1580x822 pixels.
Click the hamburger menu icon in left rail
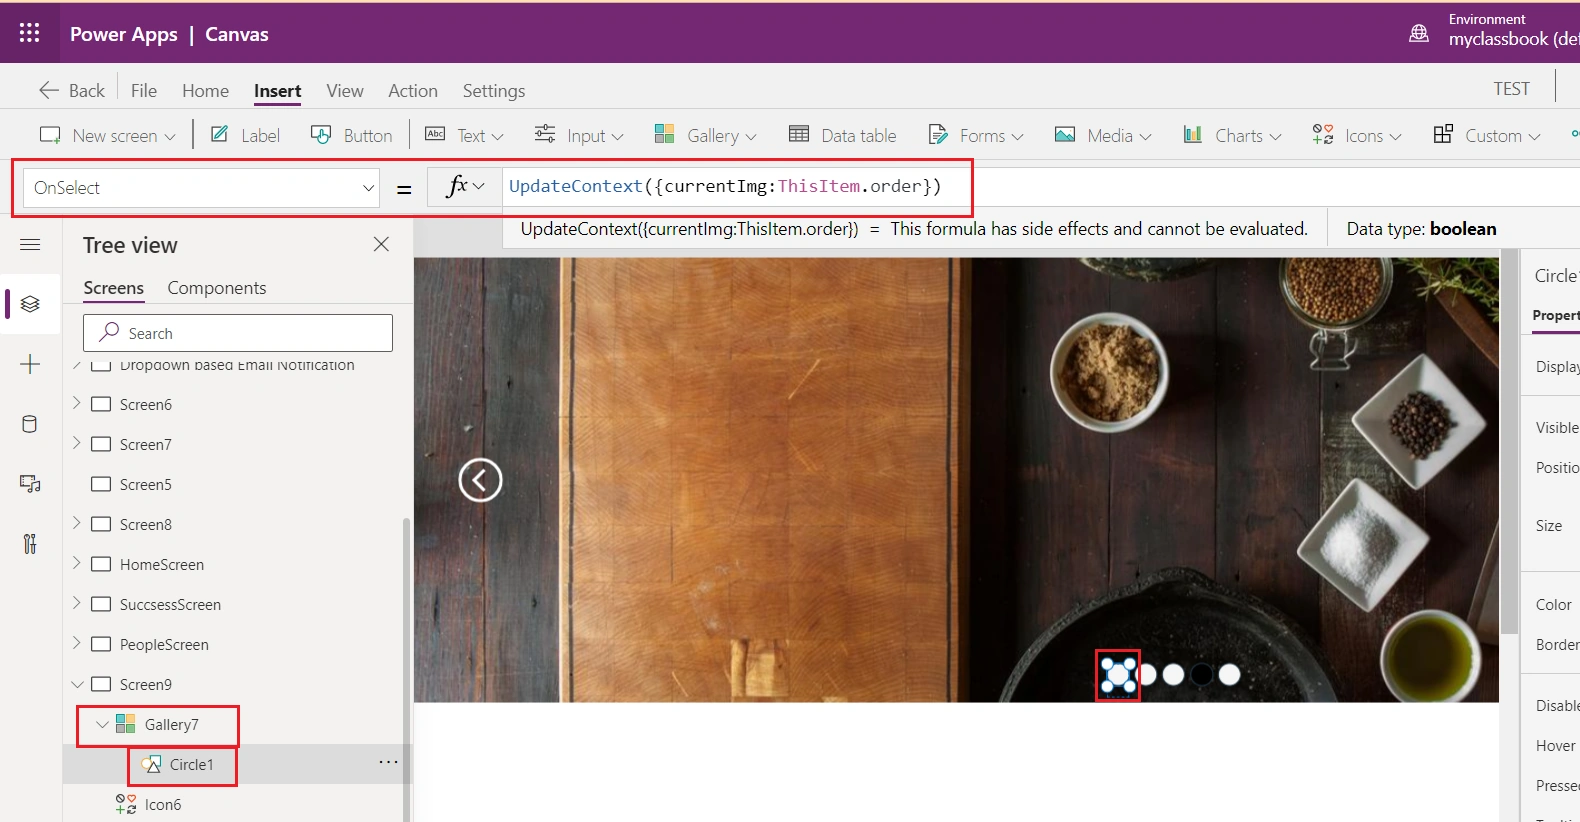tap(30, 245)
